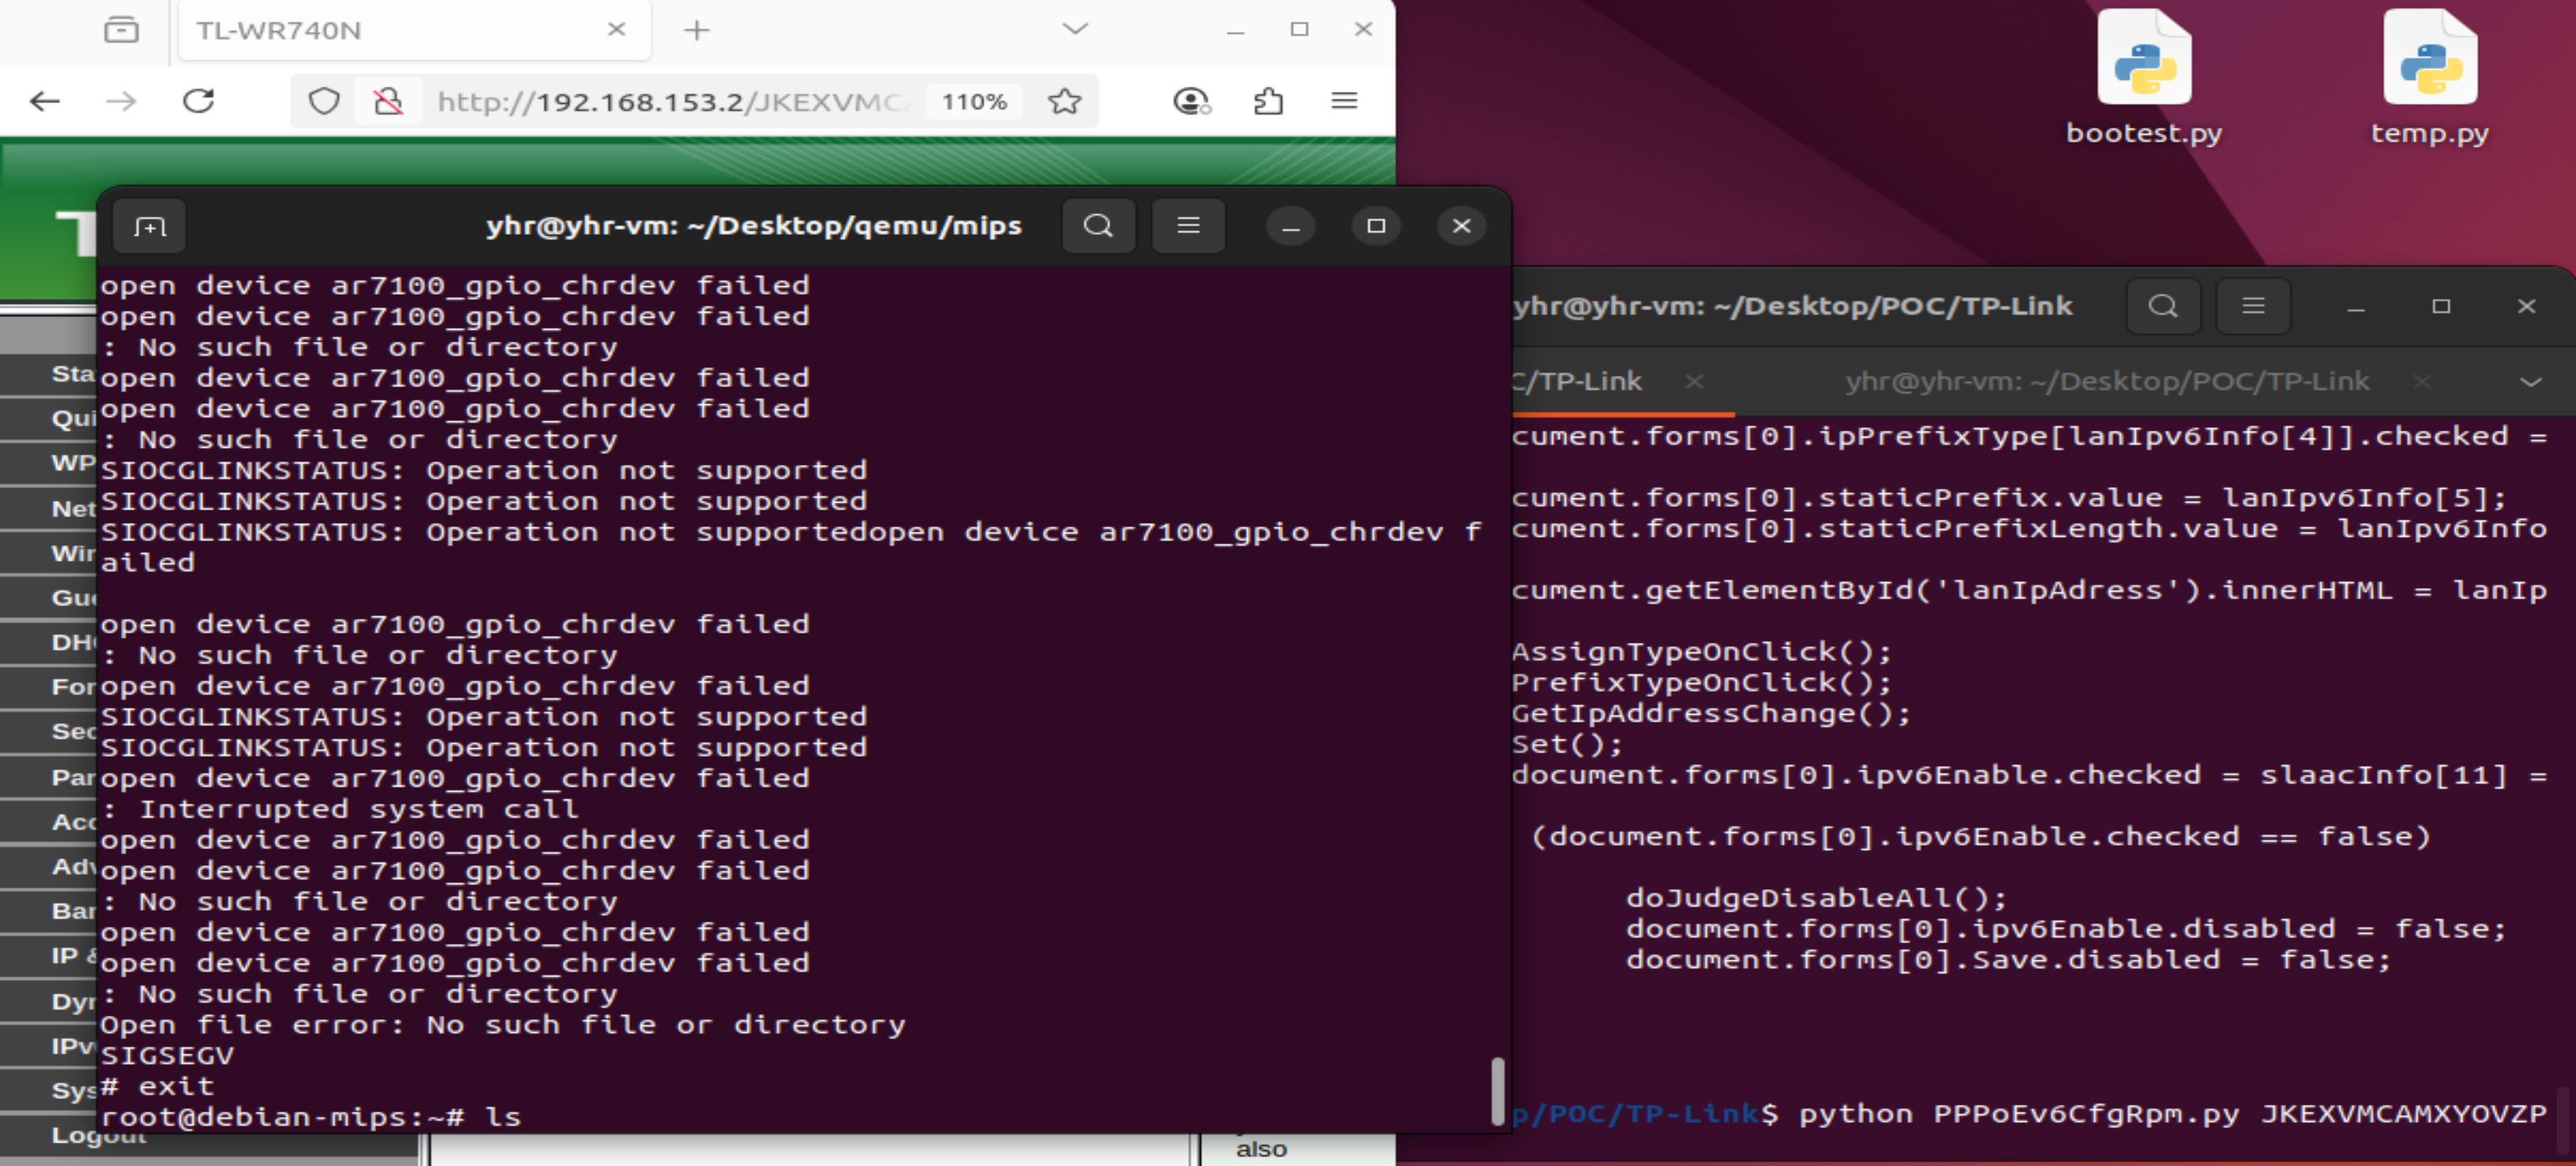Click the new terminal tab icon
The height and width of the screenshot is (1166, 2576).
[x=150, y=227]
